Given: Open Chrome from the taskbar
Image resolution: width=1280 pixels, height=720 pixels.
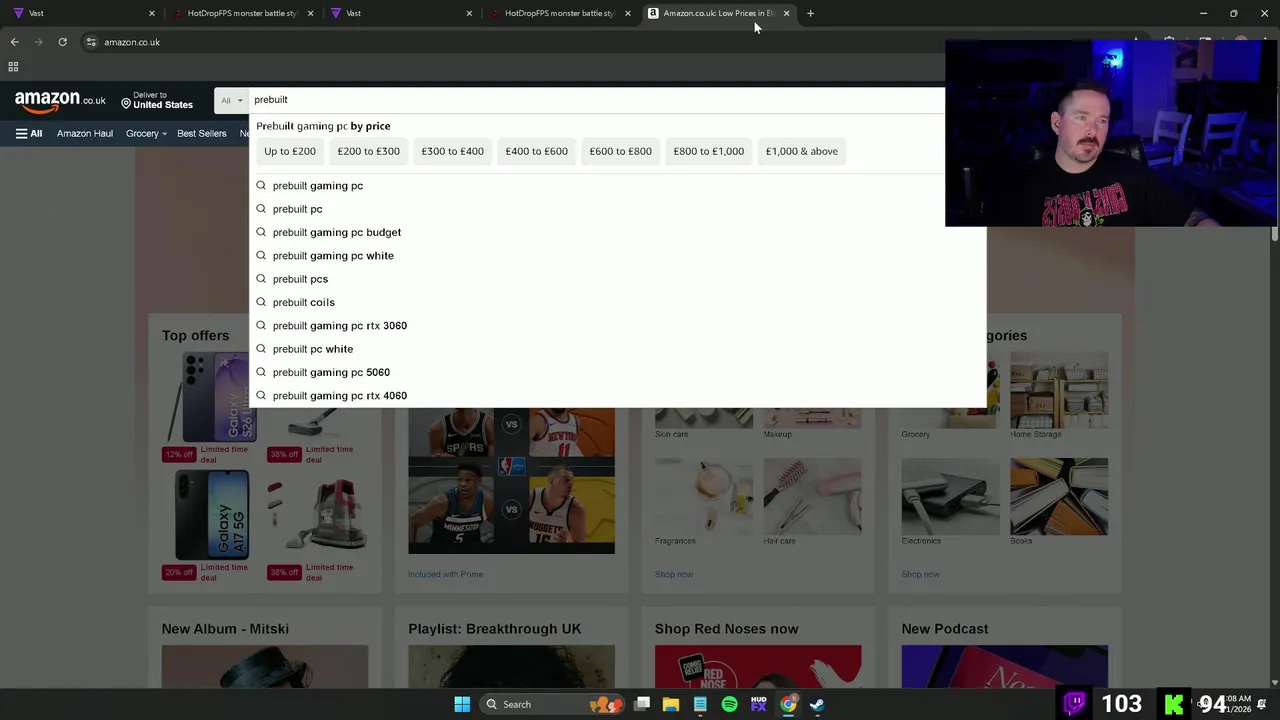Looking at the screenshot, I should (x=788, y=704).
